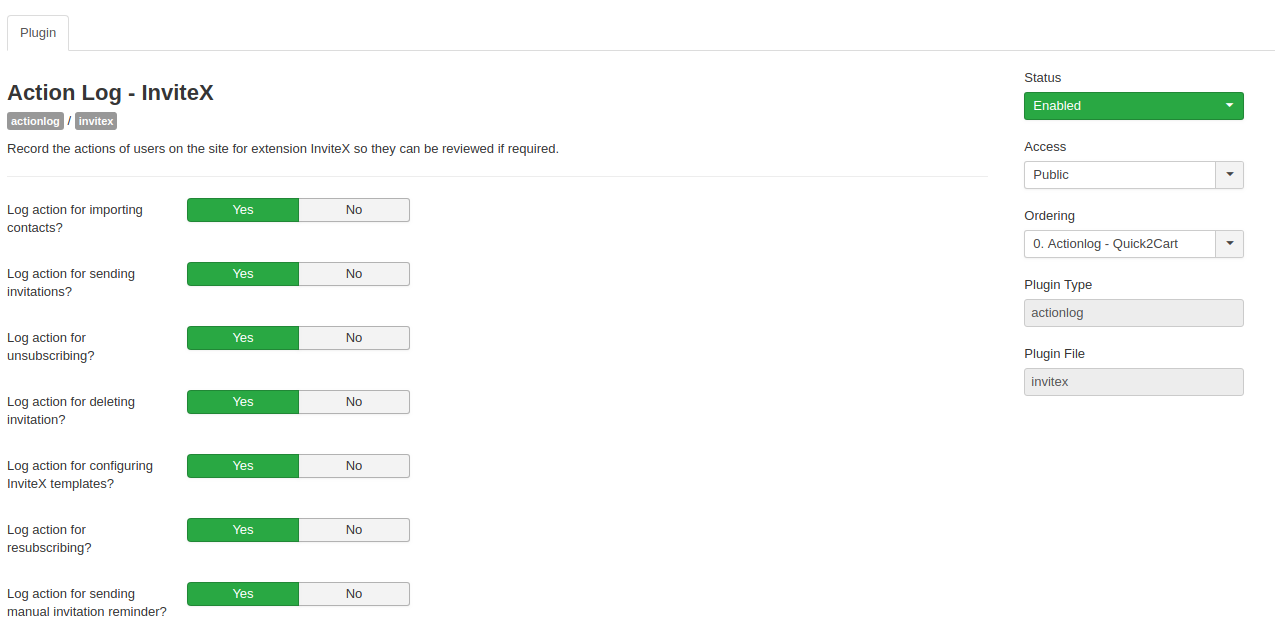Click the Status dropdown caret icon
The image size is (1275, 640).
point(1229,105)
